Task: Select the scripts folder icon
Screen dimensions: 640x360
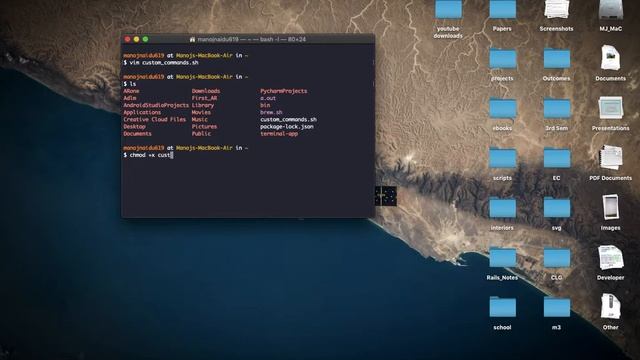Action: click(x=502, y=158)
